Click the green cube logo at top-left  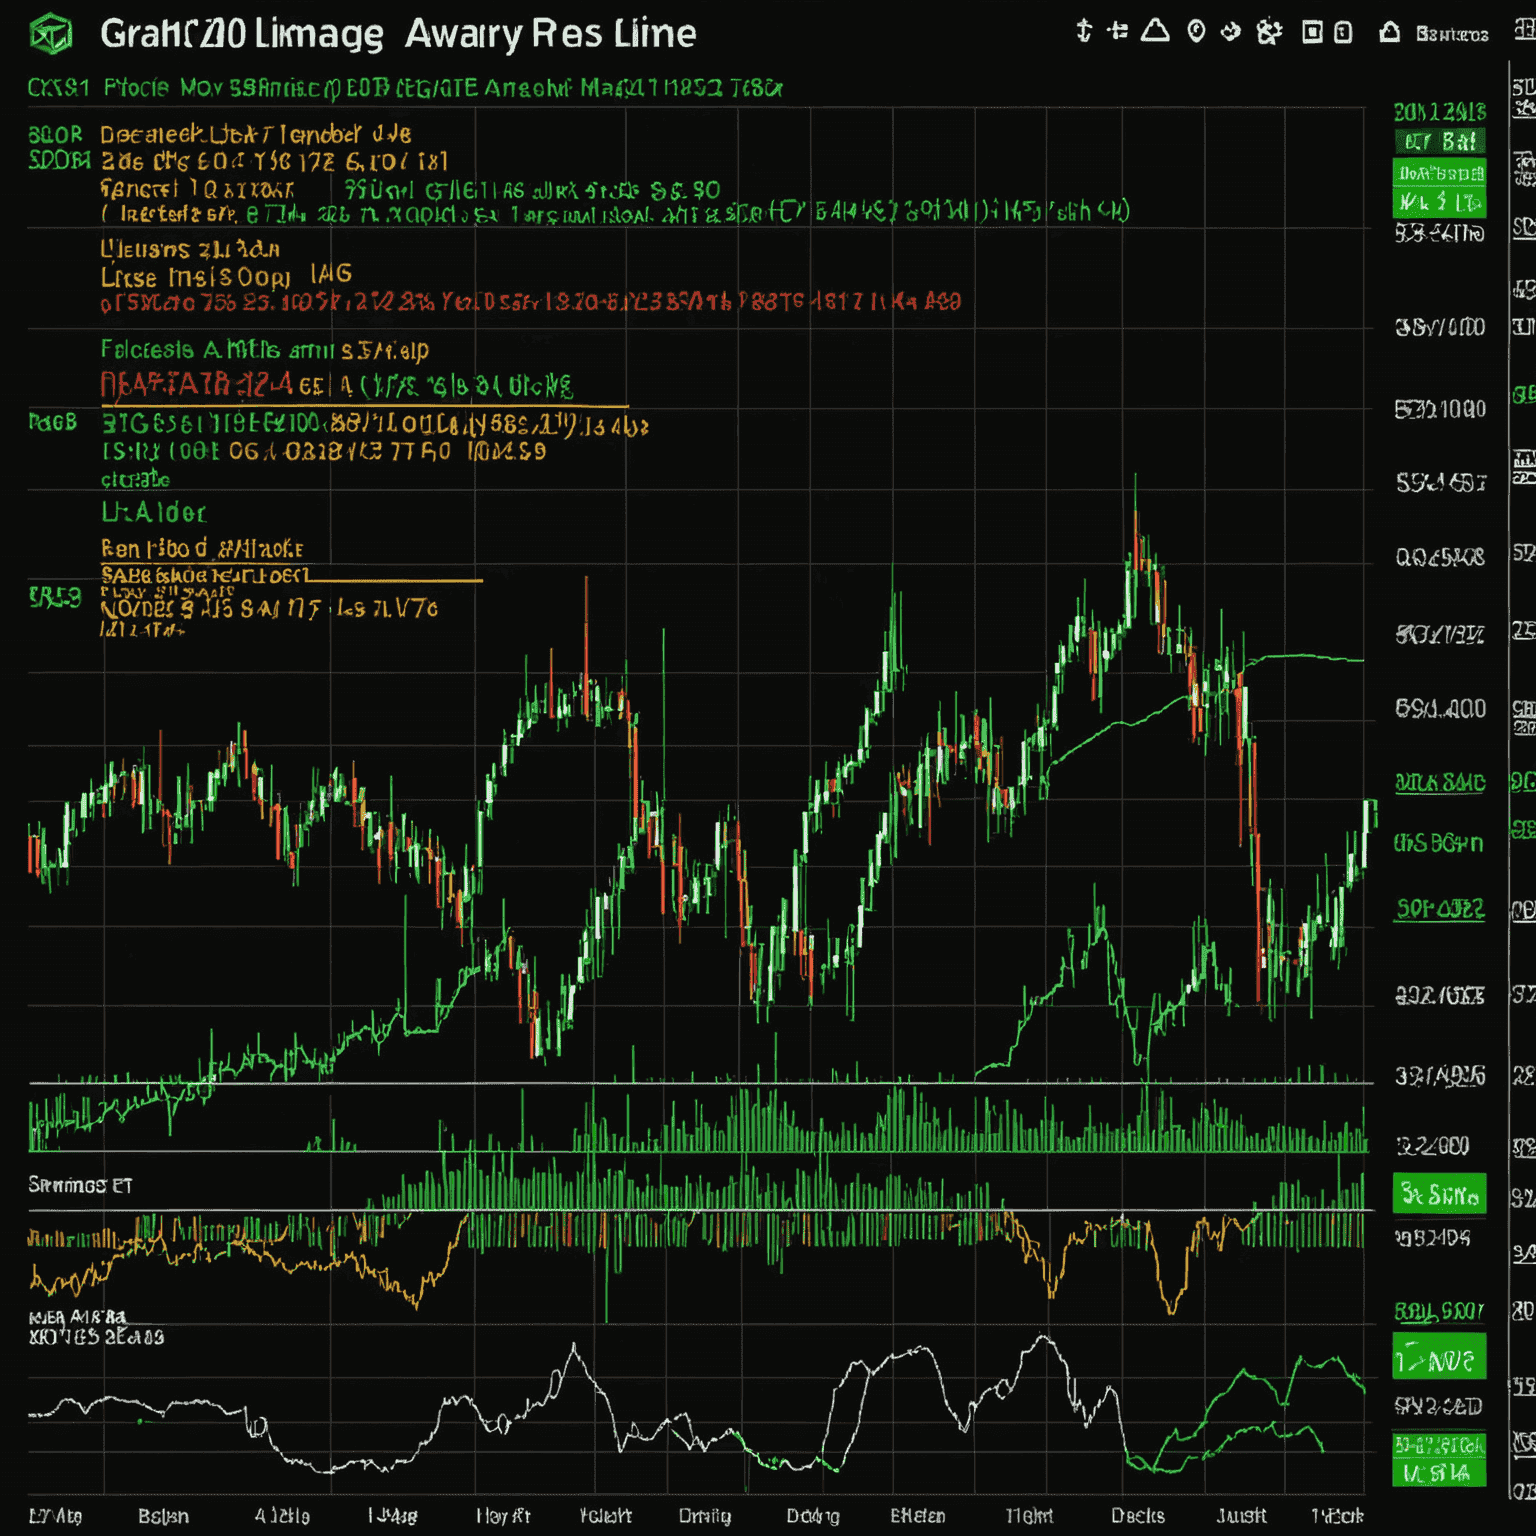(x=50, y=35)
